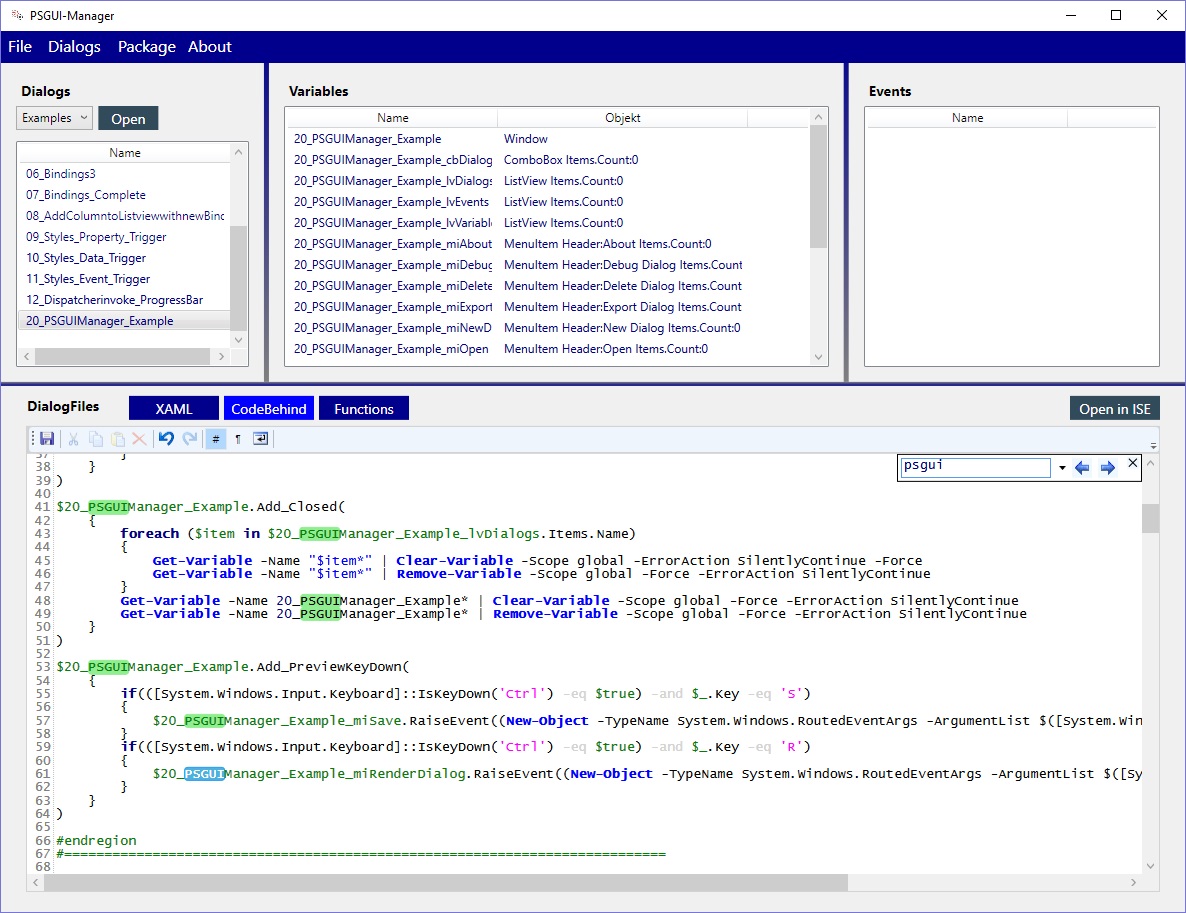Go to next search match arrow

pos(1108,467)
